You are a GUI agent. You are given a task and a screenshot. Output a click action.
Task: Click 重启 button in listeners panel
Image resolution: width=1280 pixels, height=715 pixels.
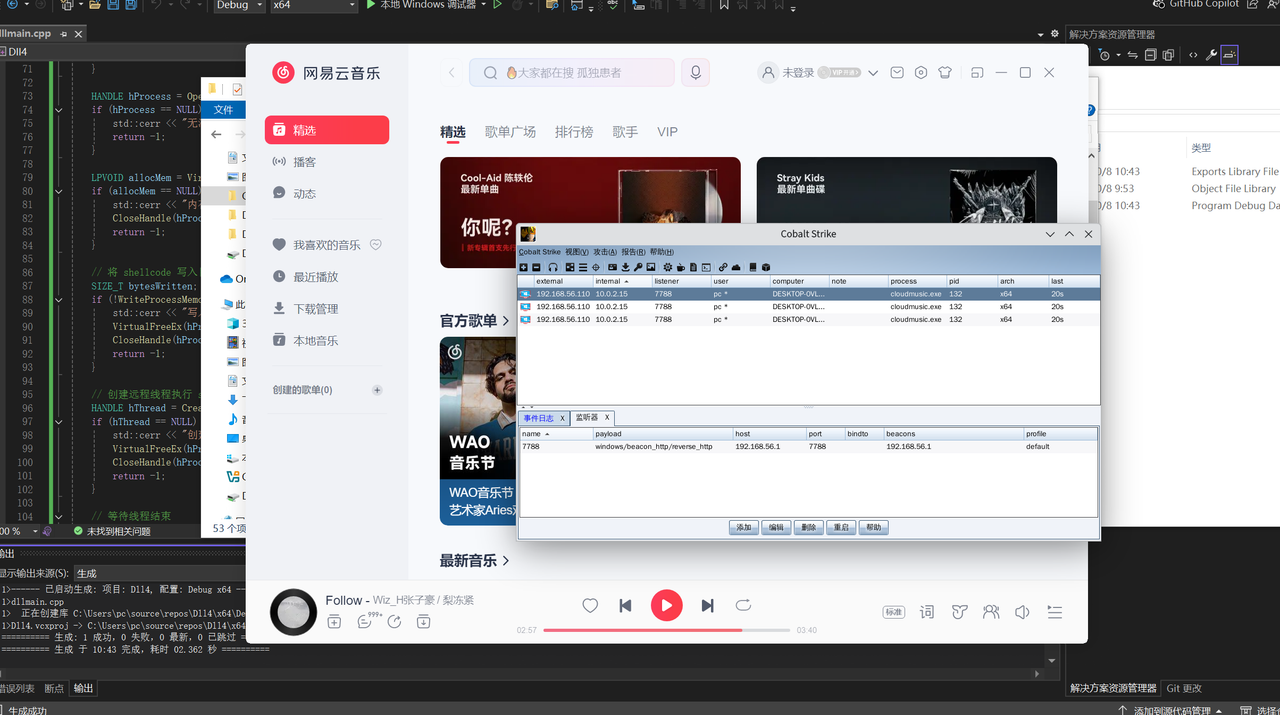[x=841, y=527]
